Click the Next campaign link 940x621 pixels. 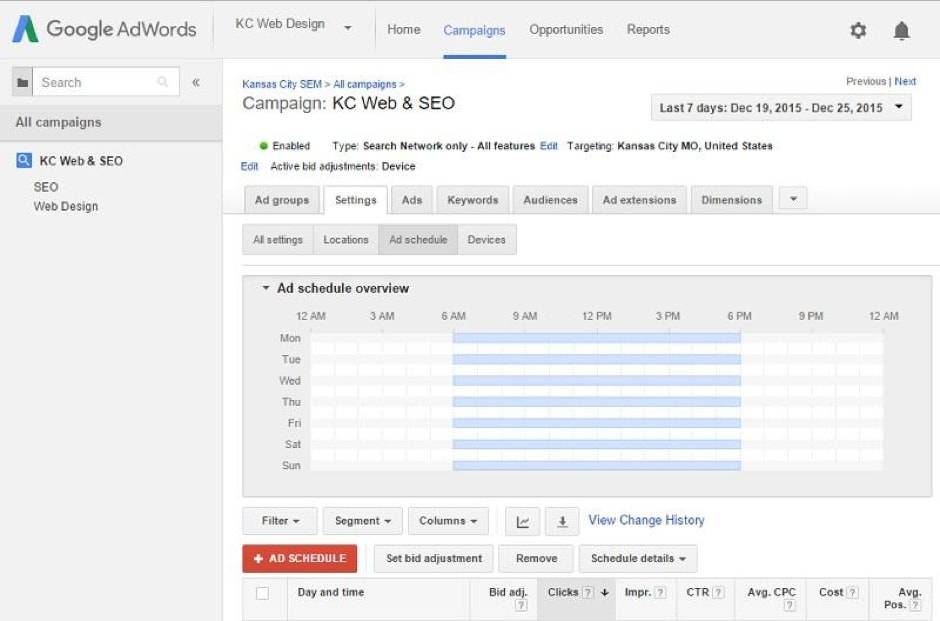(x=905, y=82)
